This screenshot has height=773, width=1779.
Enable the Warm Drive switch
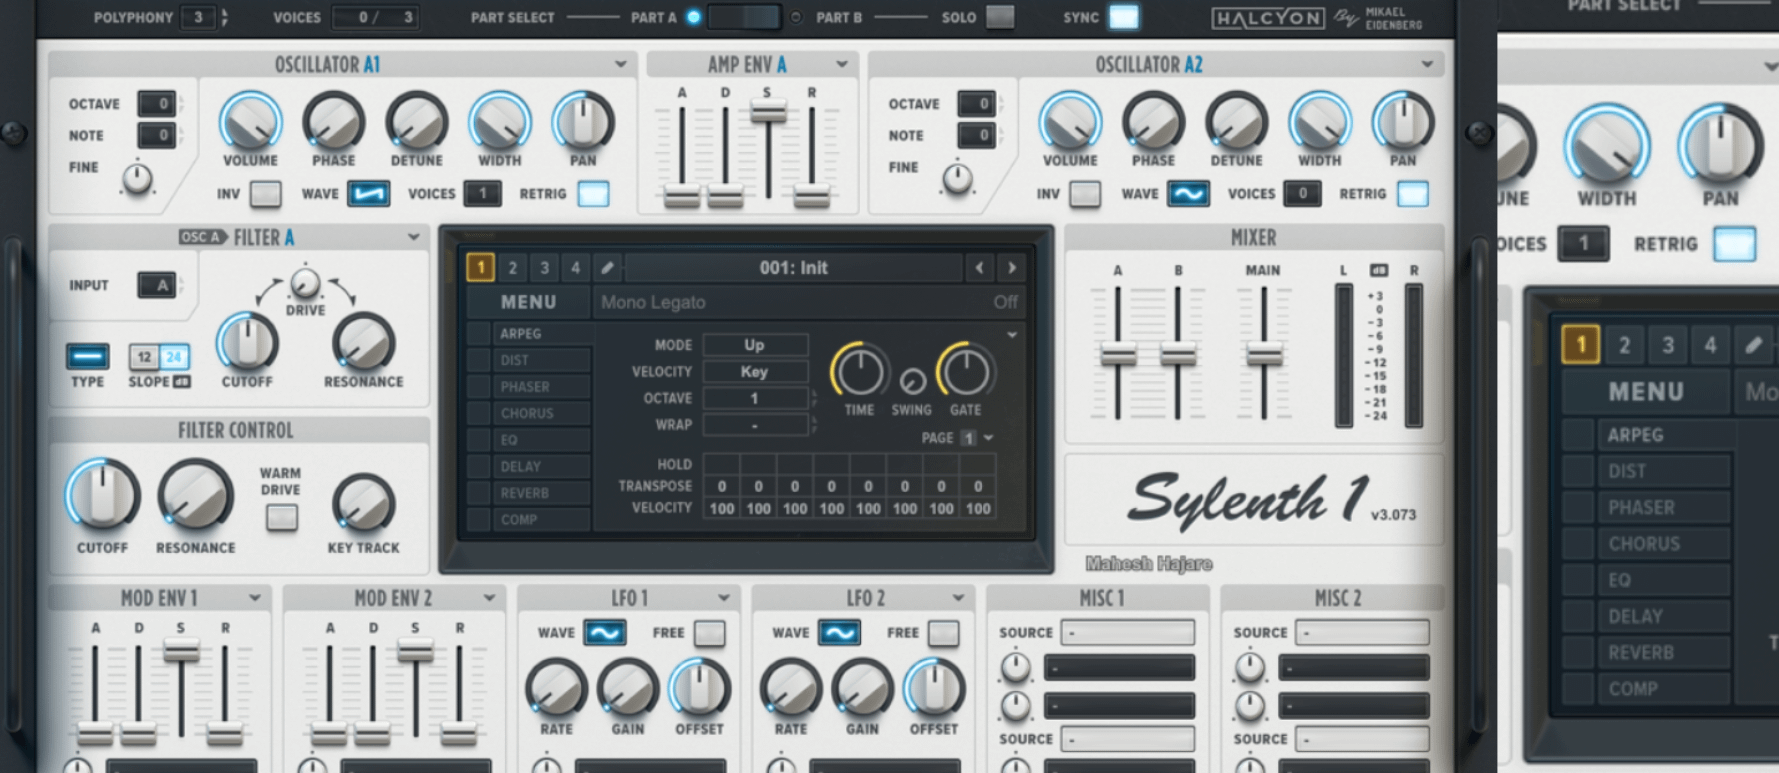(282, 517)
